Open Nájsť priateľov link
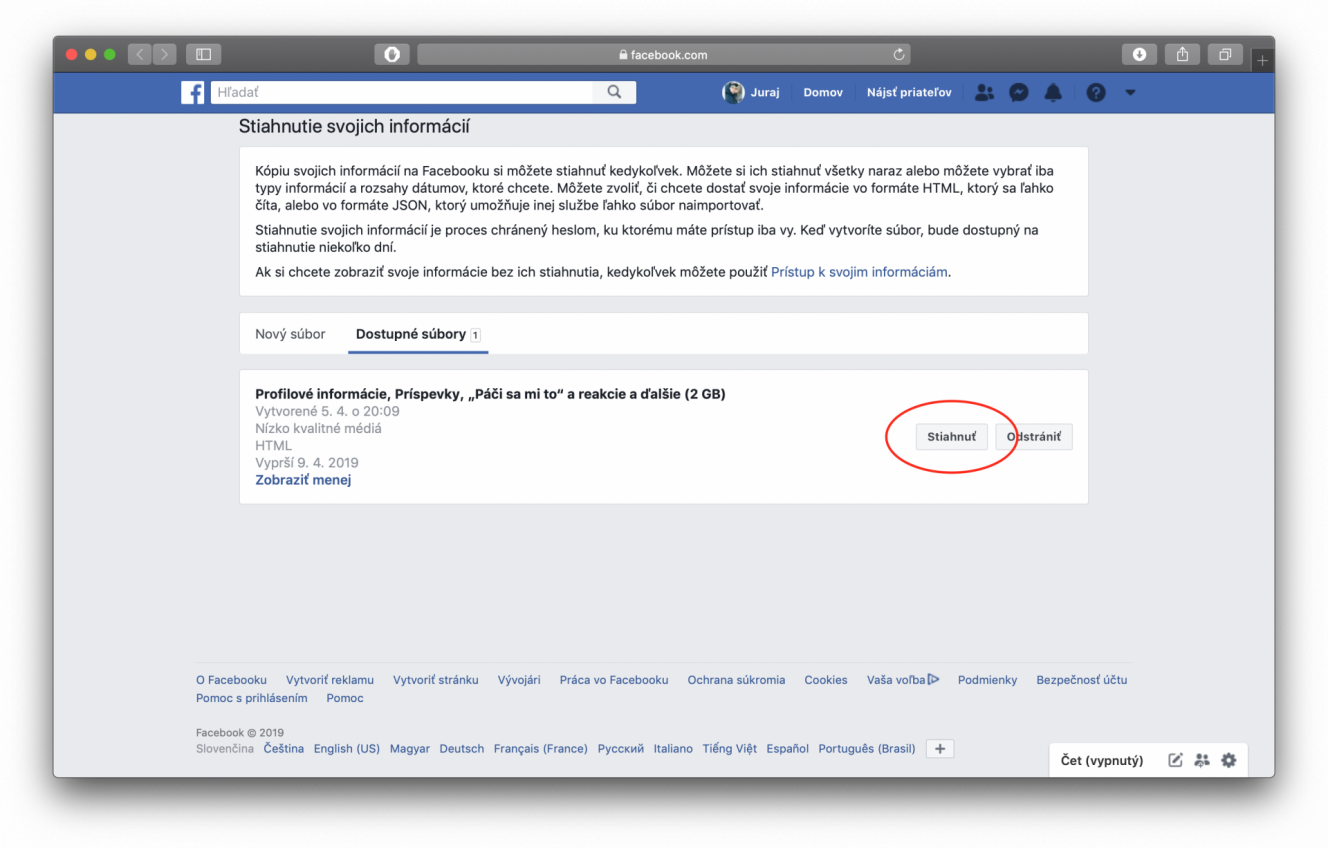Screen dimensions: 1328x848 click(909, 92)
